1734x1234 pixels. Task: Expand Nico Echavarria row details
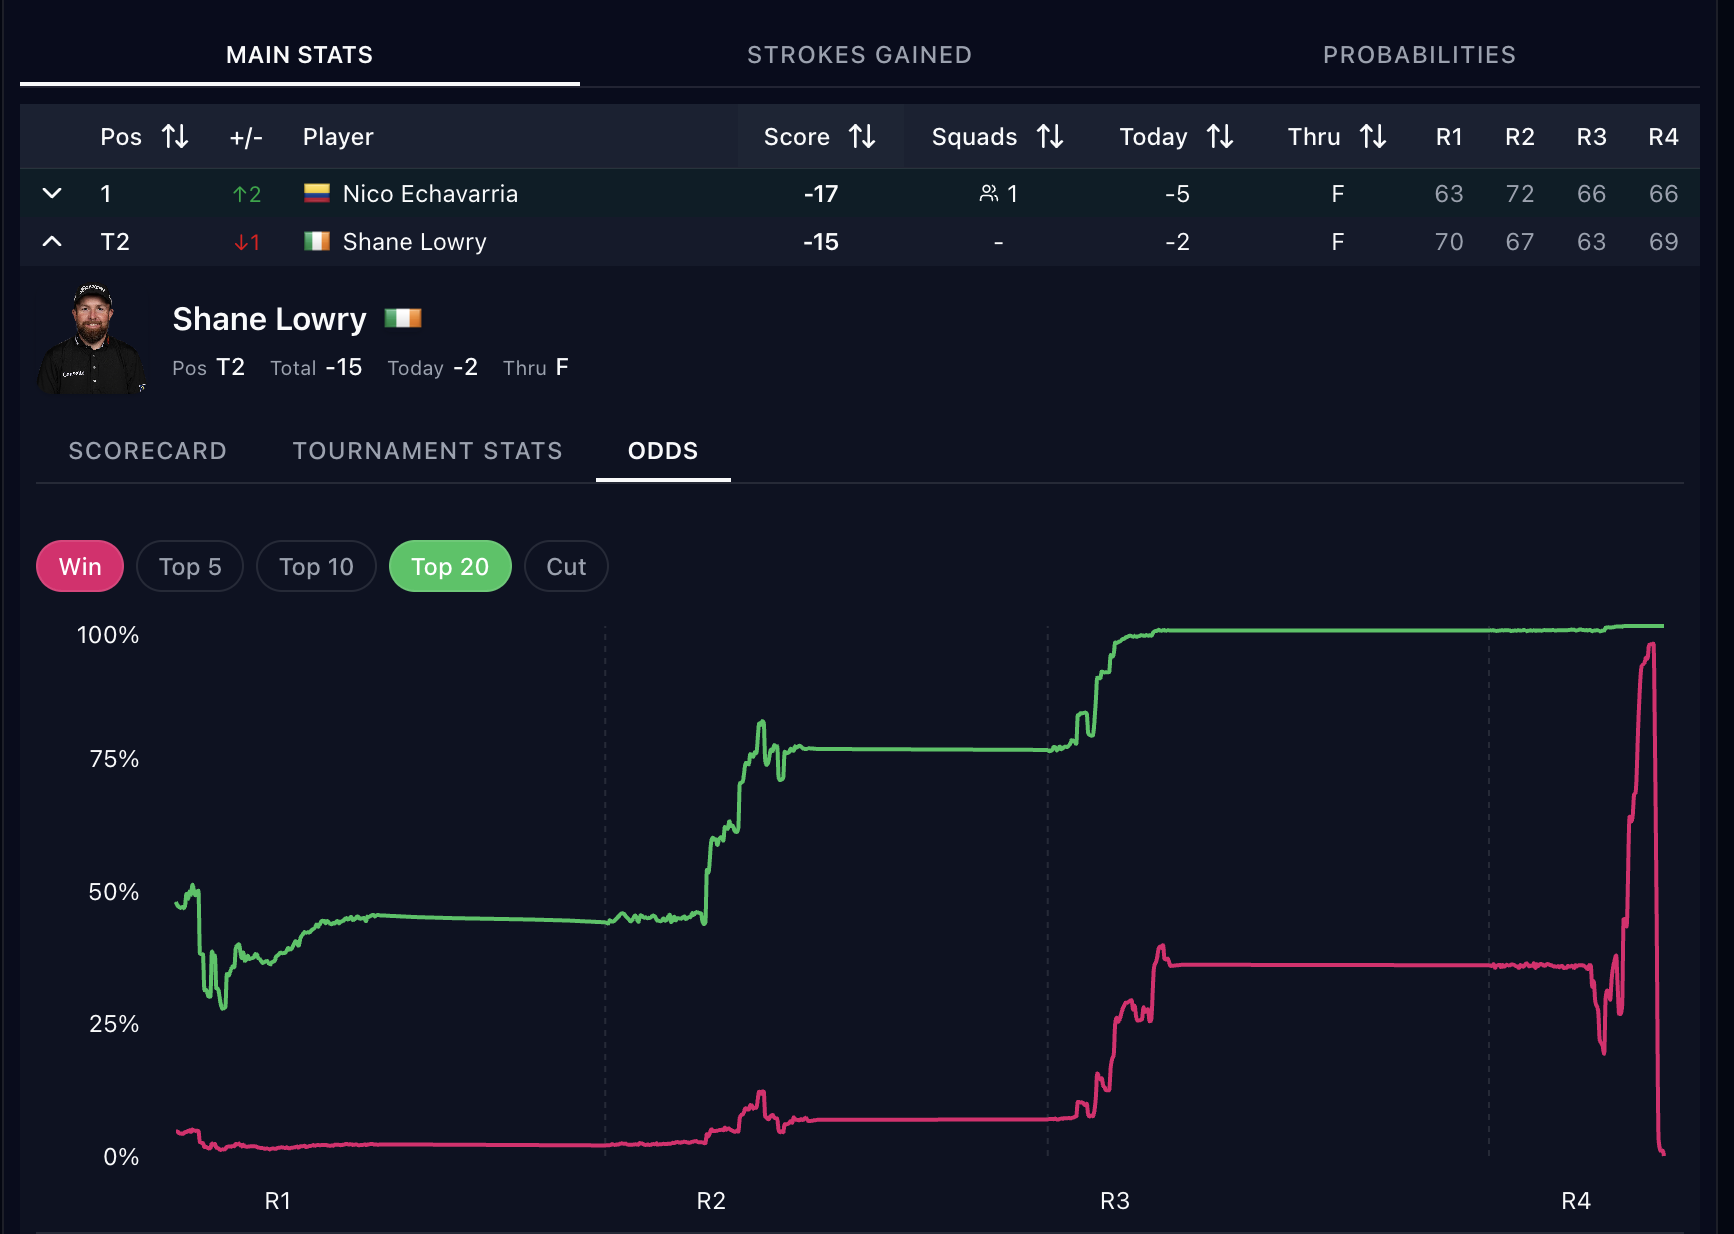(52, 194)
